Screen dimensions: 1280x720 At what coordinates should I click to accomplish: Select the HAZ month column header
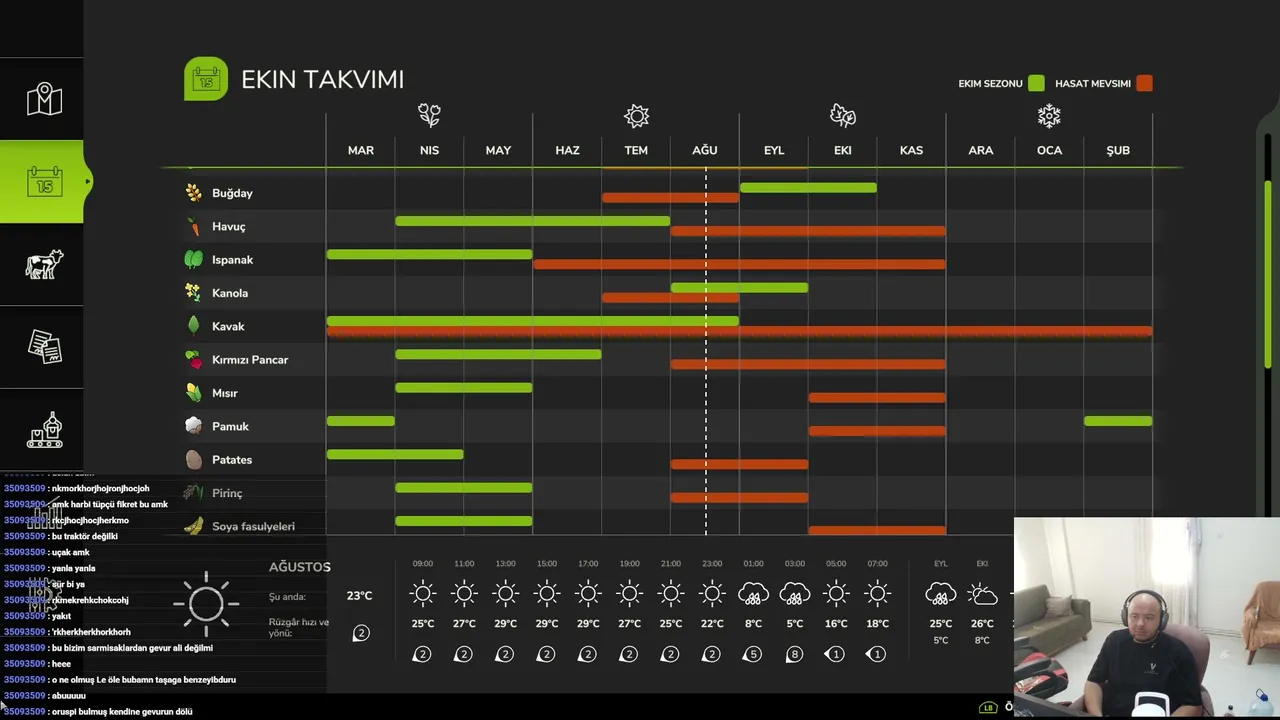(x=567, y=150)
